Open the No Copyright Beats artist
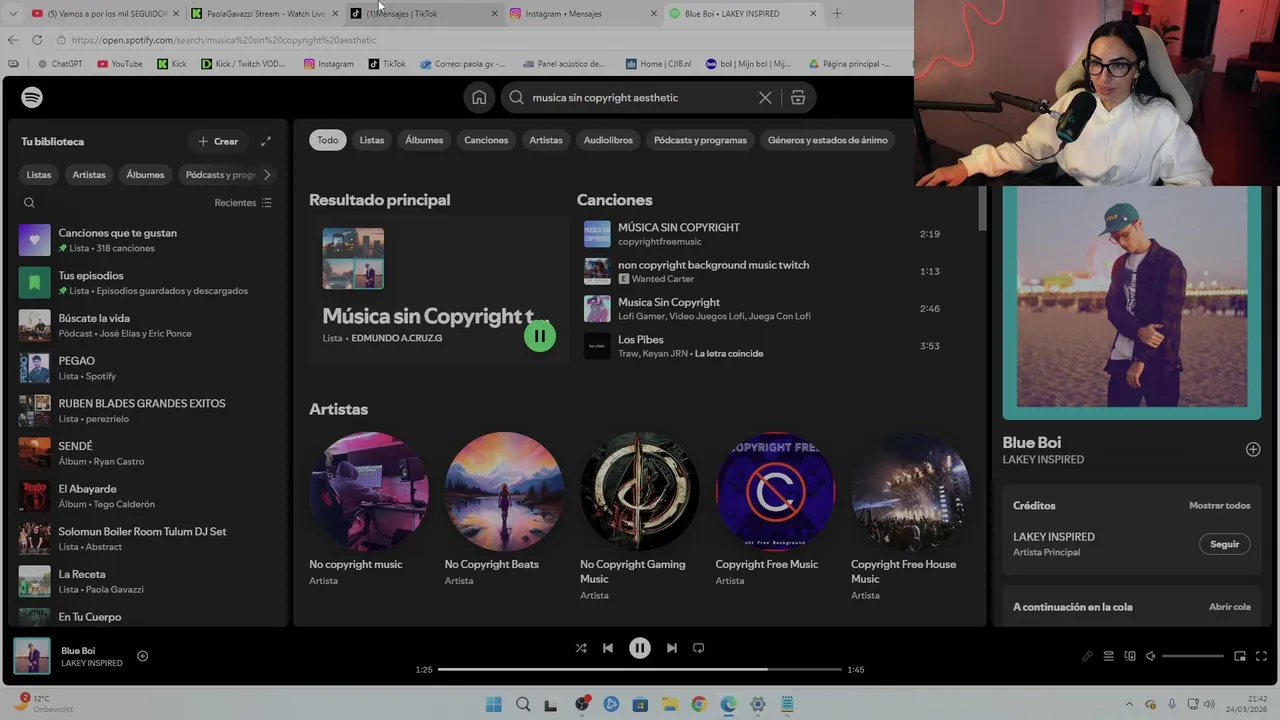 504,510
